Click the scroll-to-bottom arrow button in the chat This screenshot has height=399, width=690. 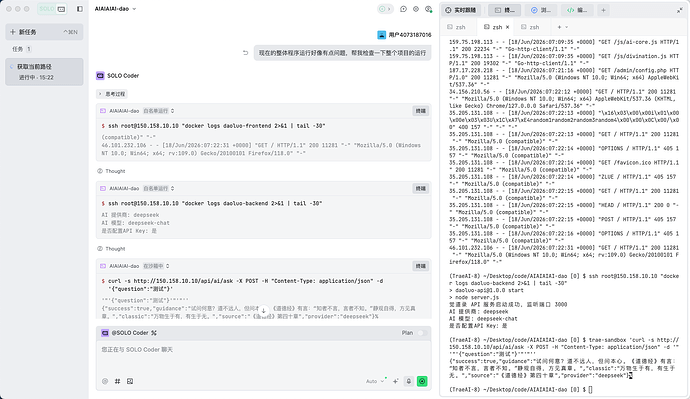pyautogui.click(x=263, y=311)
